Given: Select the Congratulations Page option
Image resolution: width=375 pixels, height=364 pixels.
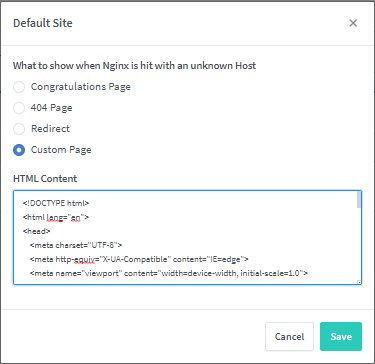Looking at the screenshot, I should click(19, 87).
